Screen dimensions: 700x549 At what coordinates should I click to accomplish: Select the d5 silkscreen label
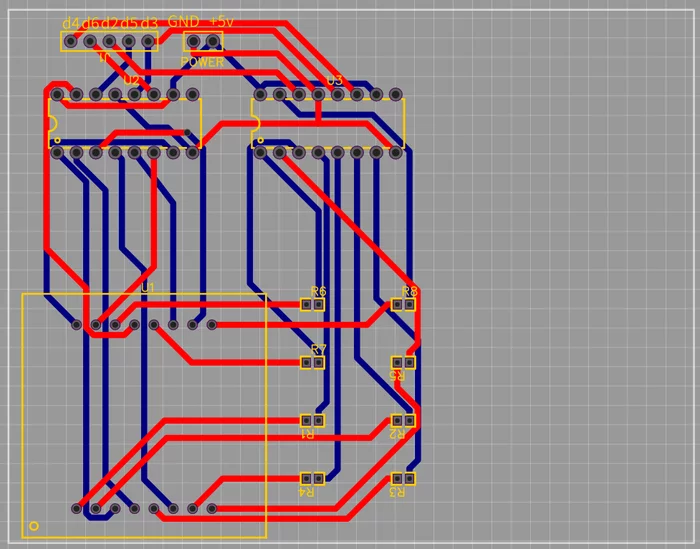point(129,23)
